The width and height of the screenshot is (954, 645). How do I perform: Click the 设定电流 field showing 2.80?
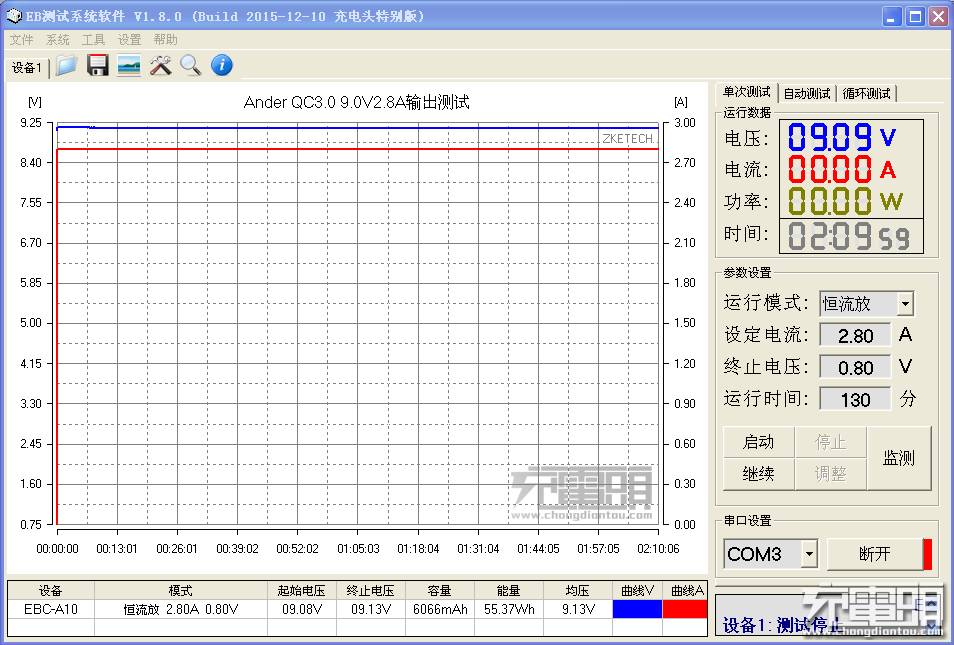855,335
